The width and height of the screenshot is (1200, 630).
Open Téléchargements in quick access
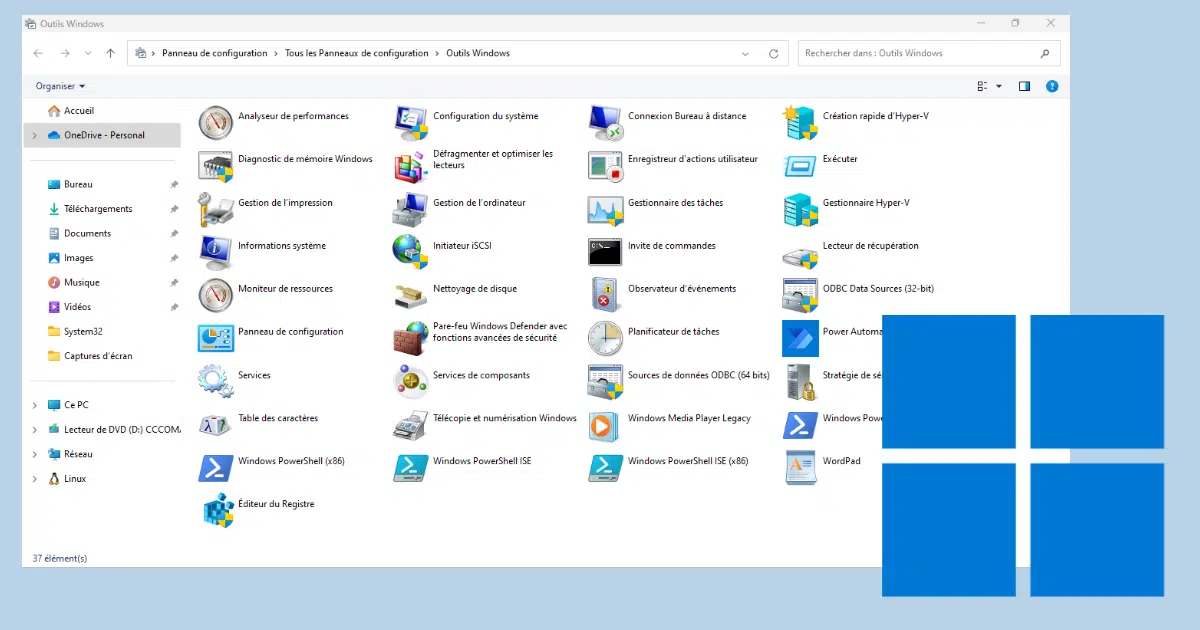98,209
